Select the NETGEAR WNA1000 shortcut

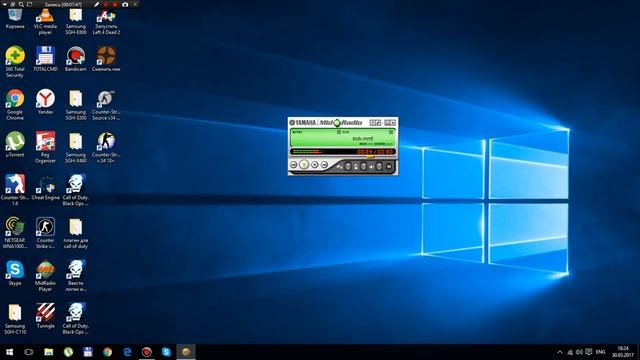point(15,233)
